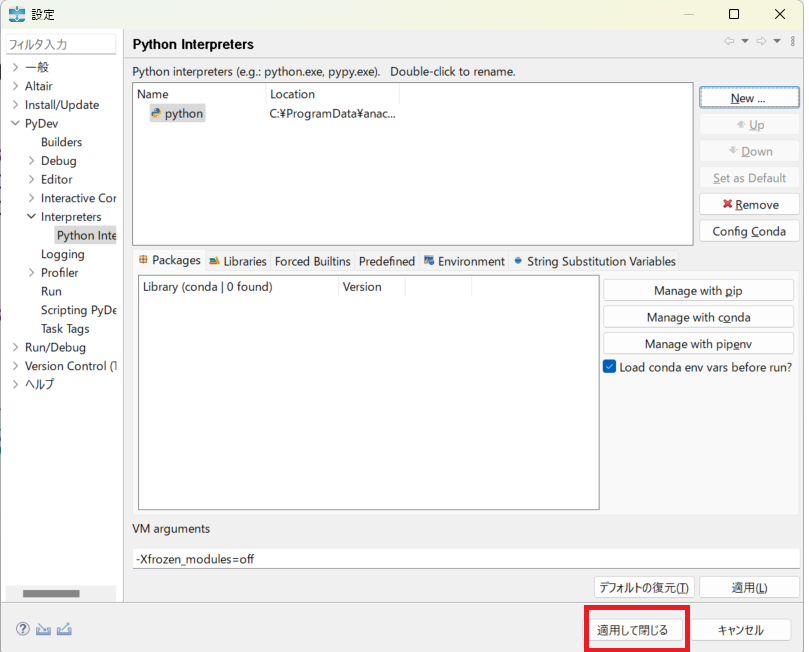
Task: Select Run under PyDev in the tree
Action: pos(51,291)
